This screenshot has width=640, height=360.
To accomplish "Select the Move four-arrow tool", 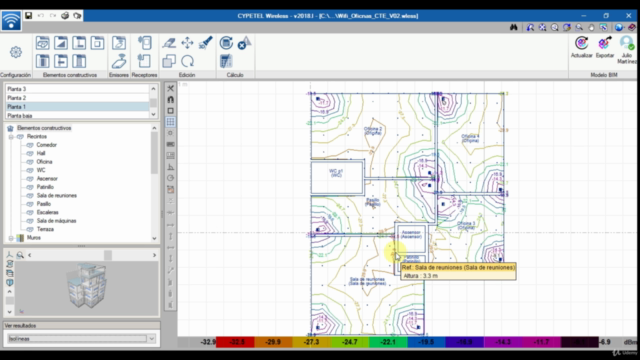I will pos(187,43).
